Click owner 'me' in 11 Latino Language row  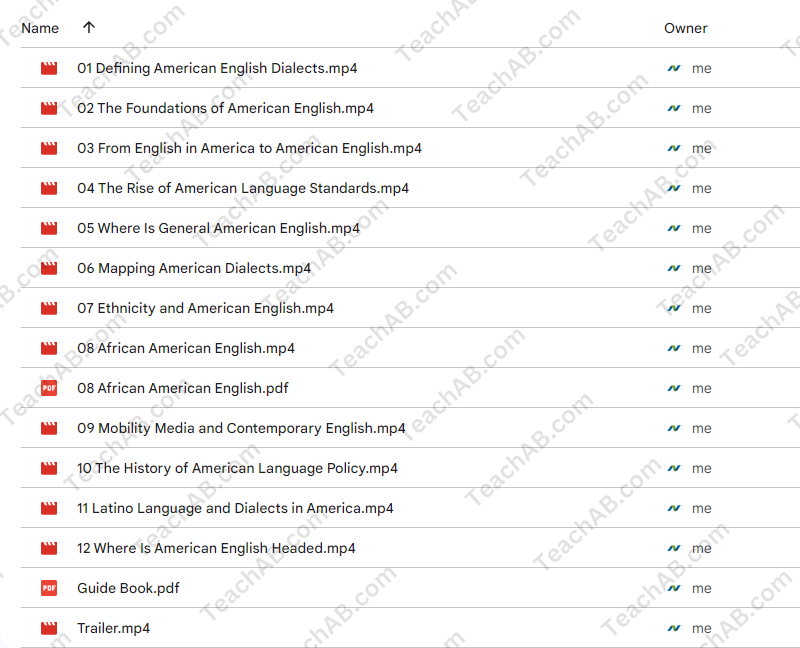(x=702, y=508)
